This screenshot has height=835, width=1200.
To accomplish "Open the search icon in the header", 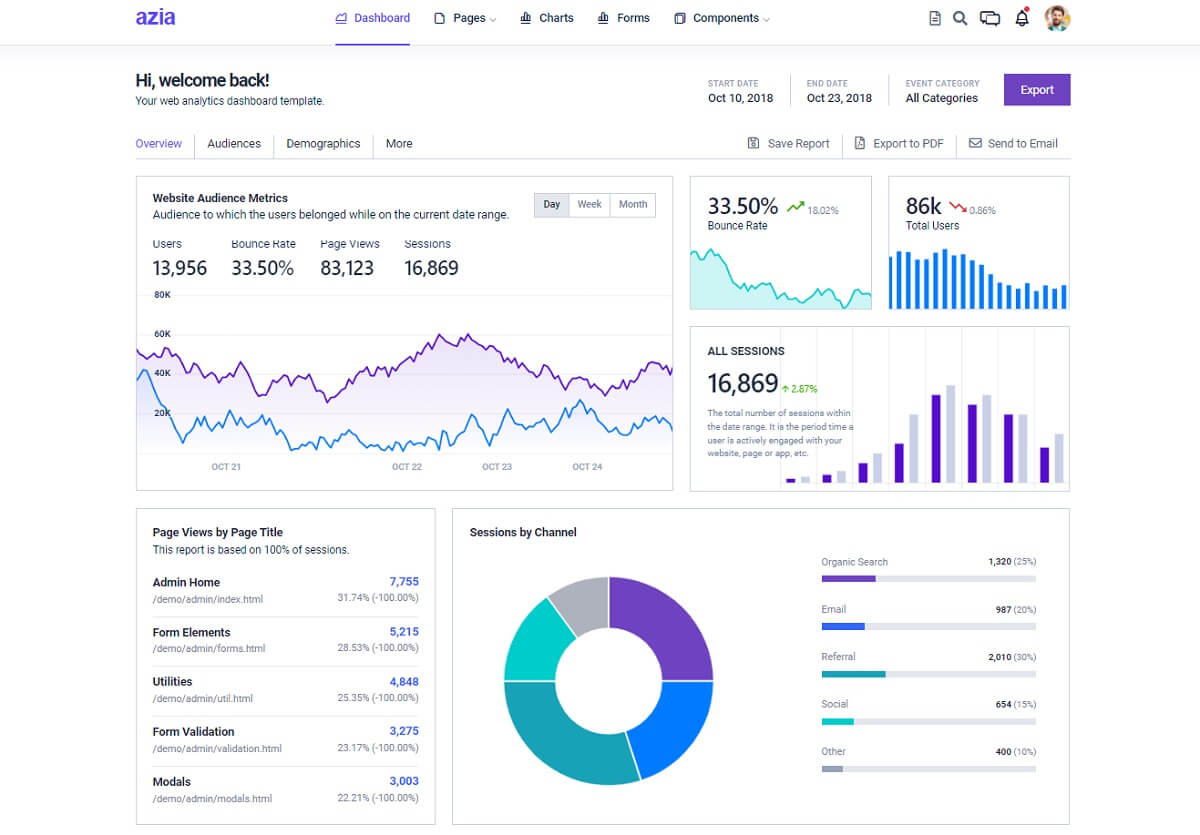I will click(x=960, y=17).
